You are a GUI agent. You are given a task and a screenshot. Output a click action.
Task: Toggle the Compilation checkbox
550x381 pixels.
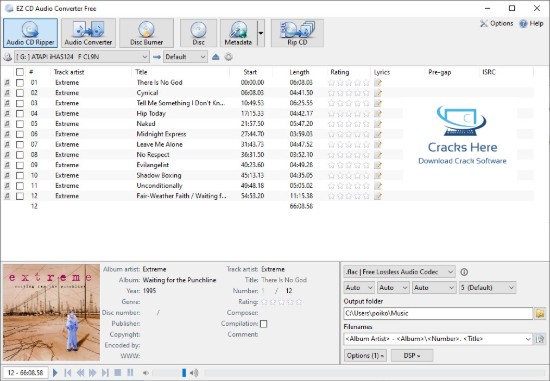click(x=263, y=324)
